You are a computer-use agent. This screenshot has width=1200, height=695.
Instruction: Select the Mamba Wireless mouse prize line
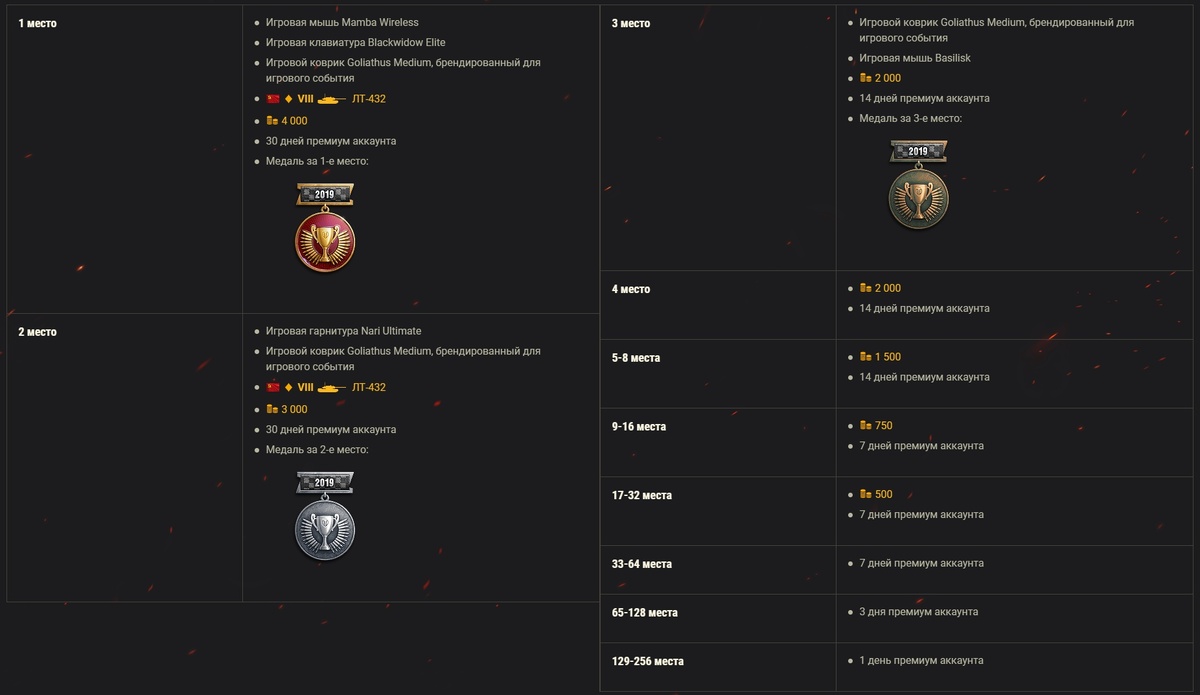342,22
